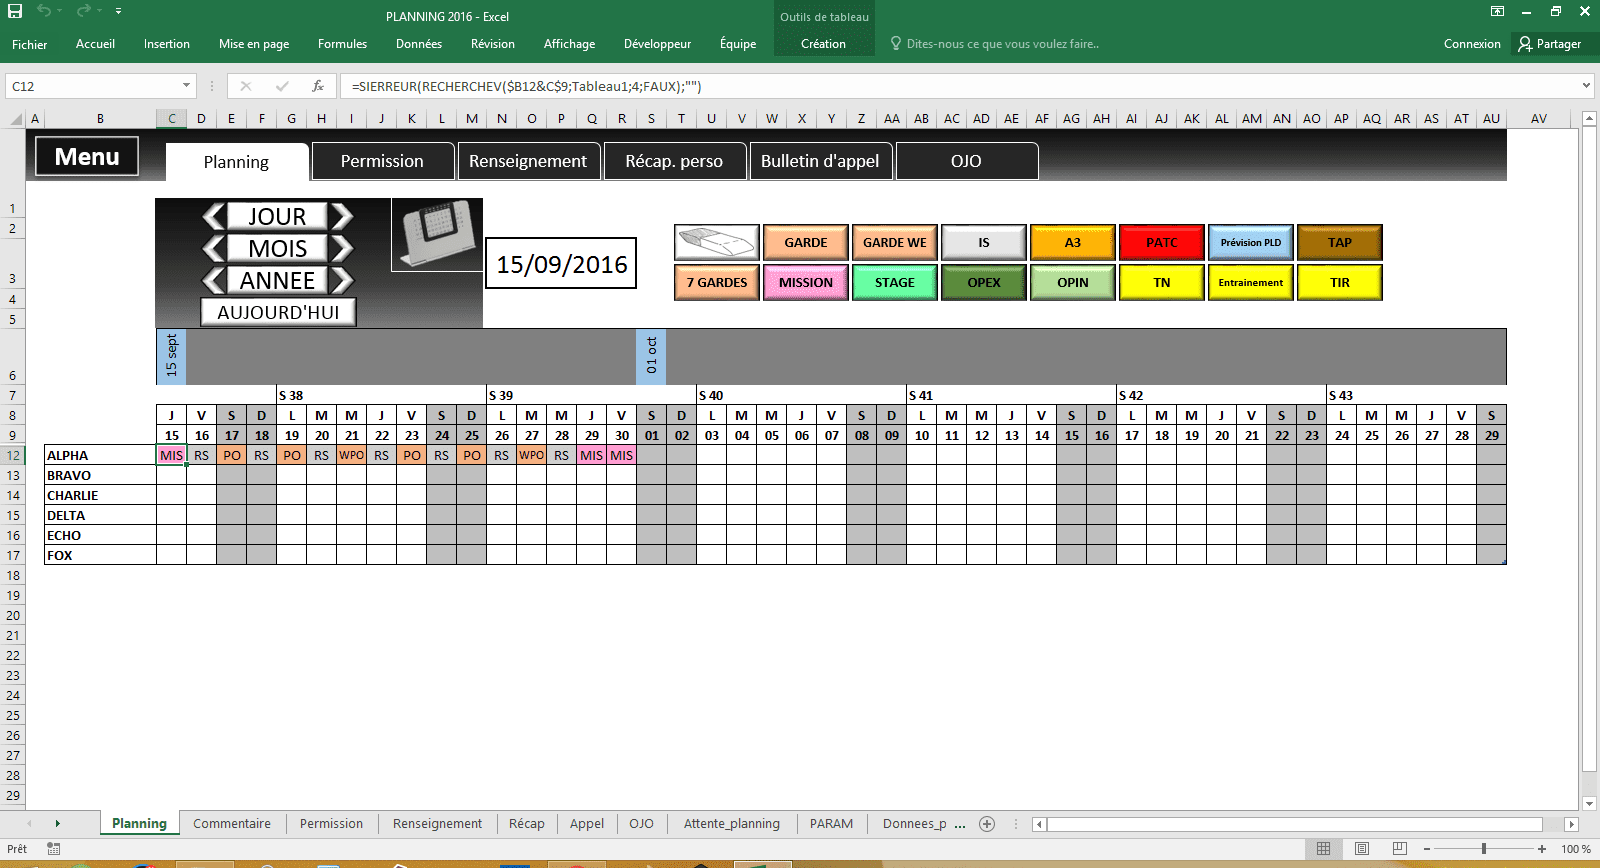Go to next year with ANNEE right arrow

point(342,280)
